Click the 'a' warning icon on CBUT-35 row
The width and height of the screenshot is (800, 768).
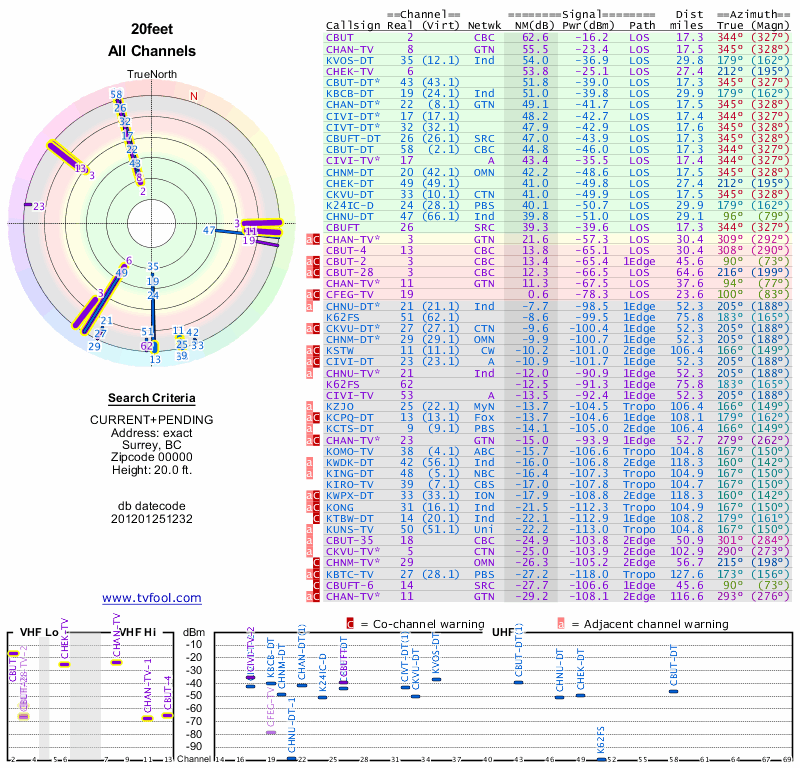[x=309, y=541]
